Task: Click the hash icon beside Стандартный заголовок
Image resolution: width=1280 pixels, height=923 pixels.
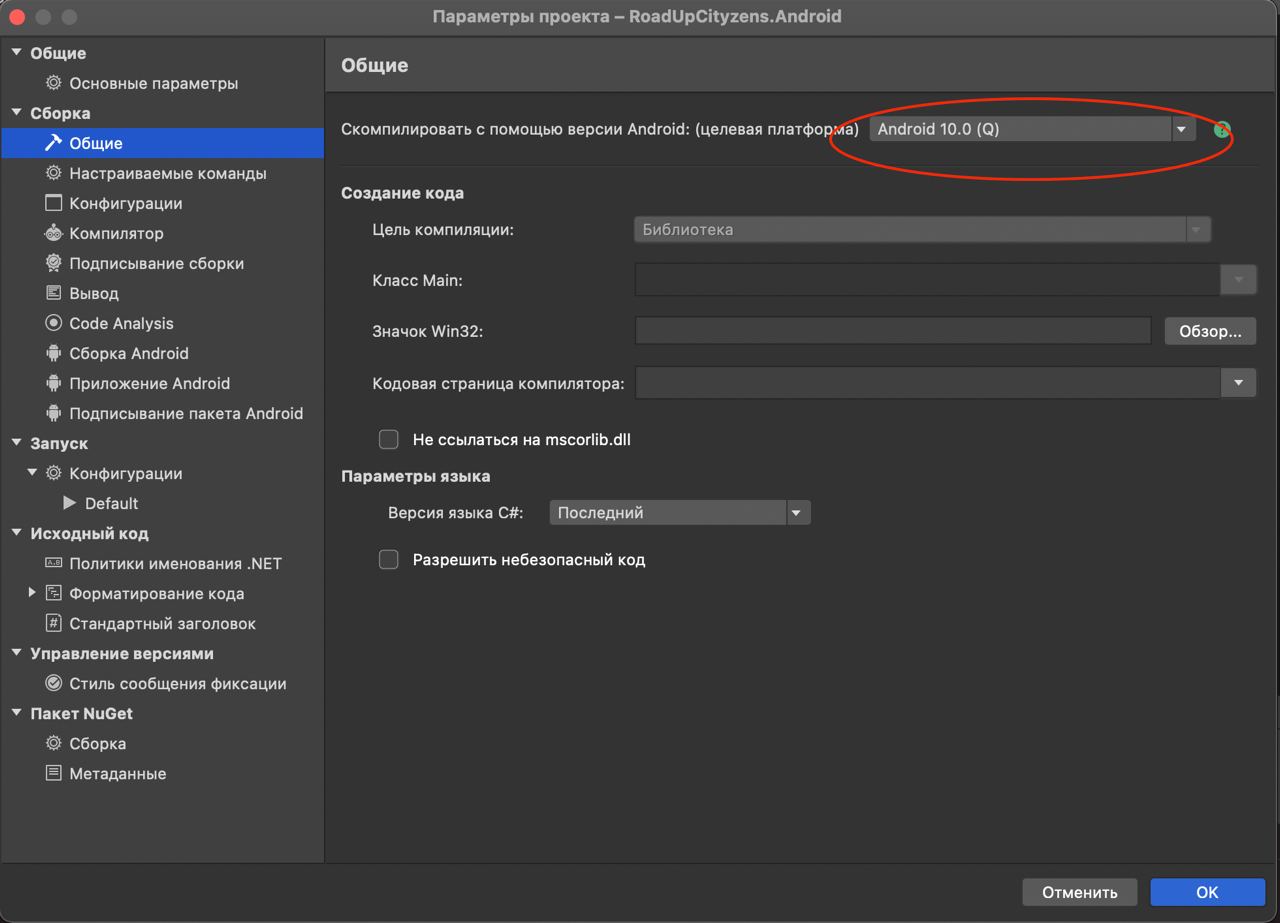Action: [x=54, y=623]
